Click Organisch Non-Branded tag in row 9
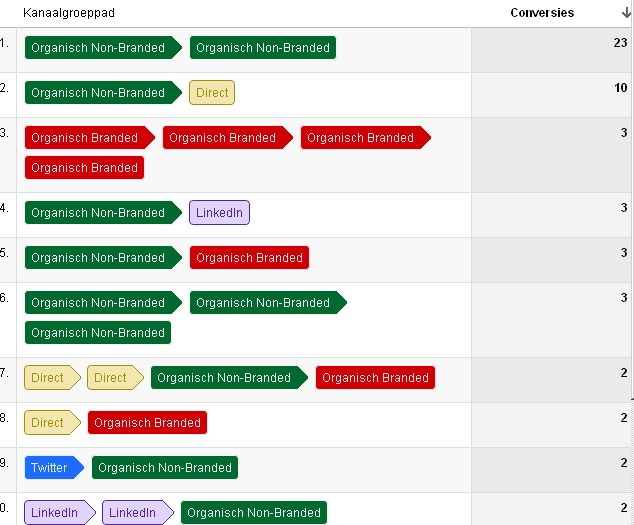The width and height of the screenshot is (634, 525). coord(165,468)
